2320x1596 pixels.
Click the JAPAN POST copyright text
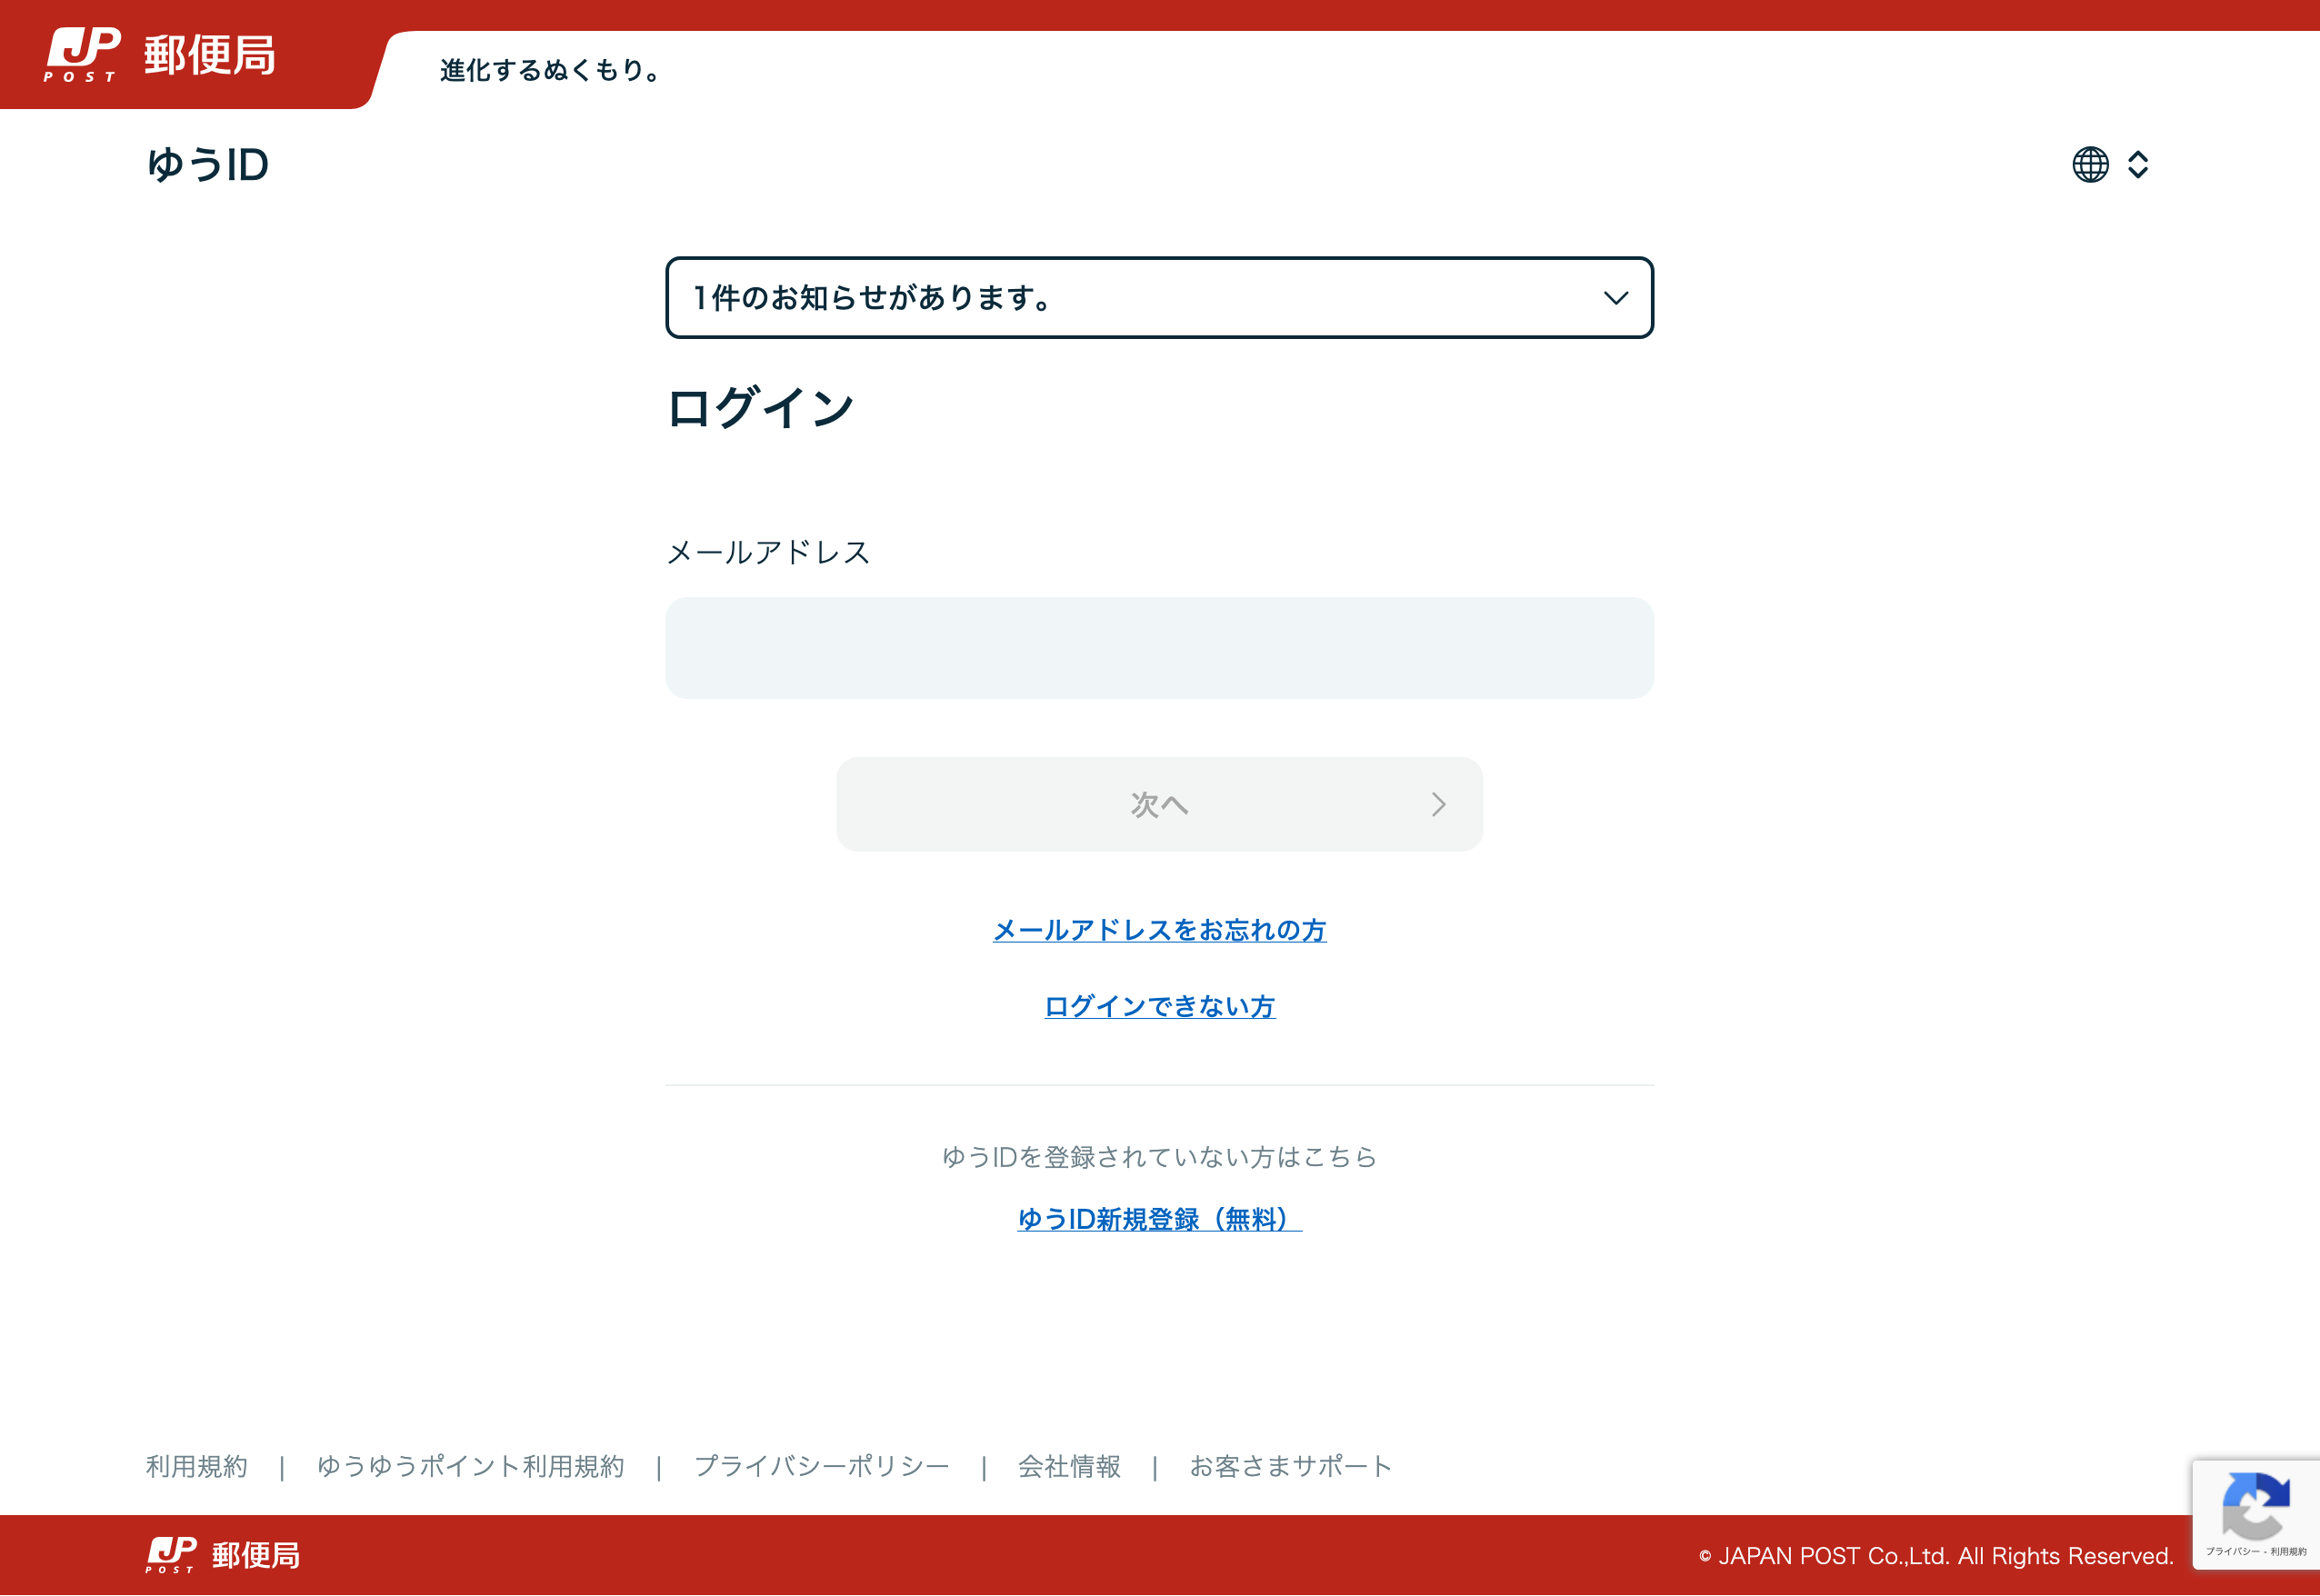pyautogui.click(x=1936, y=1556)
